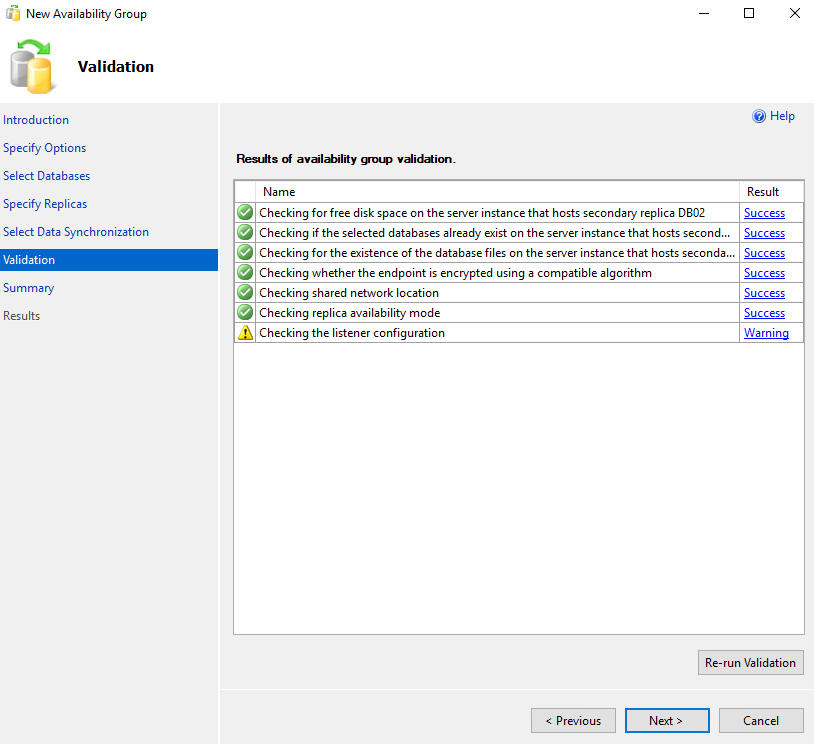Select 'Checking the listener configuration' row text
The width and height of the screenshot is (814, 744).
coord(352,333)
